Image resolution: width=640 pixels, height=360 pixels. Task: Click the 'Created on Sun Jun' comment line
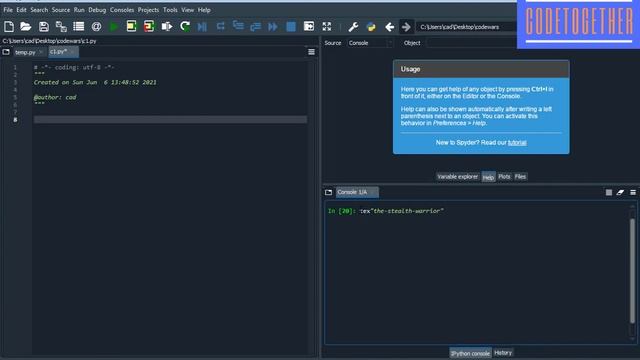click(x=95, y=82)
